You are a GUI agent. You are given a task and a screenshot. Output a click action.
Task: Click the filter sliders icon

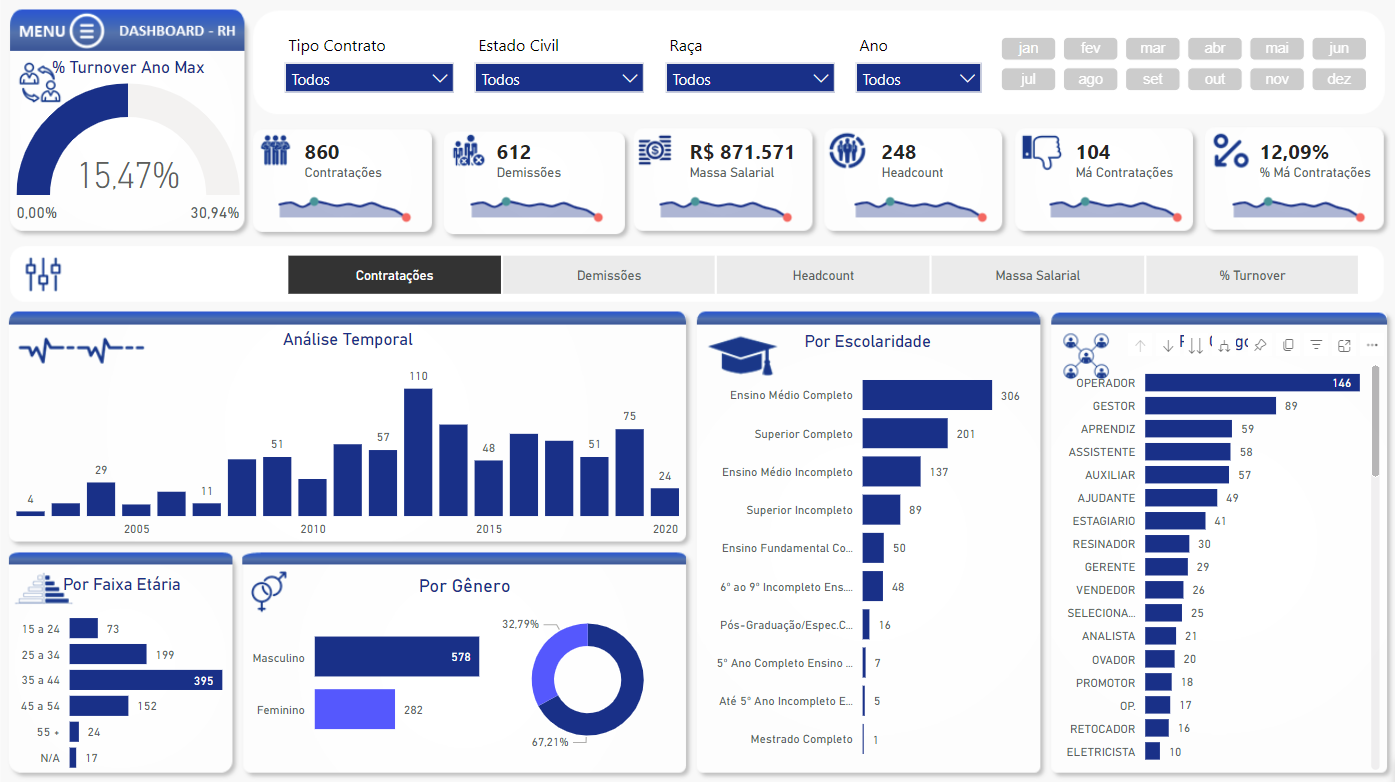(x=43, y=274)
